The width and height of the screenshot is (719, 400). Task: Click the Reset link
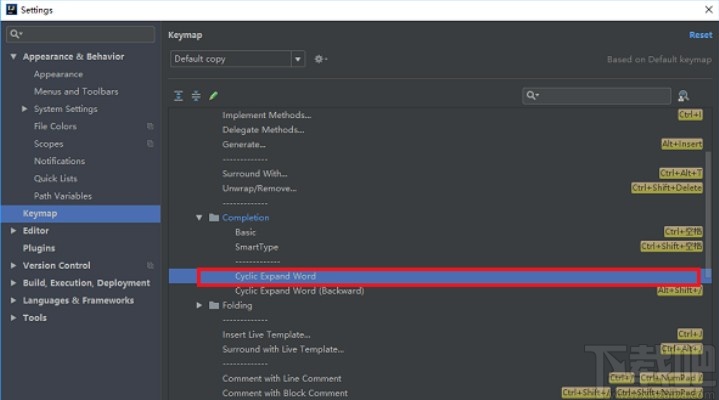[700, 35]
